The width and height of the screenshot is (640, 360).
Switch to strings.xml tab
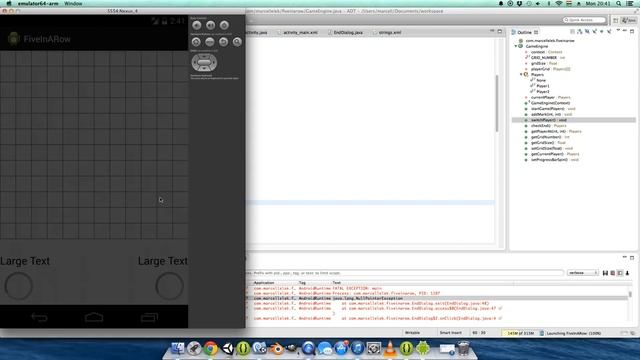pos(387,32)
